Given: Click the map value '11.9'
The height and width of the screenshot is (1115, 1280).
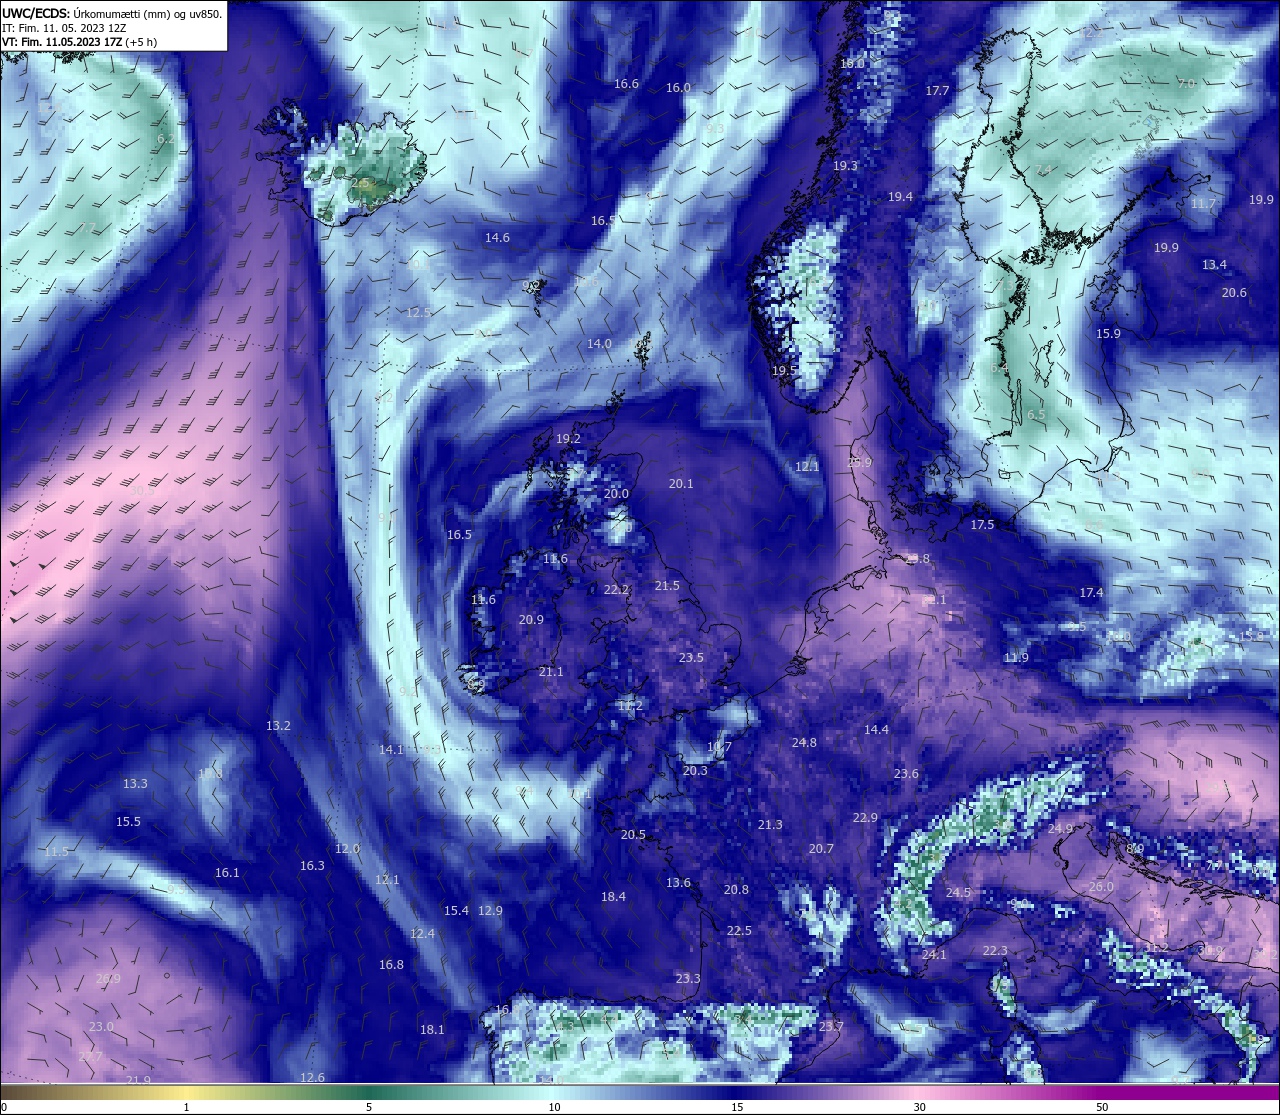Looking at the screenshot, I should 1016,658.
